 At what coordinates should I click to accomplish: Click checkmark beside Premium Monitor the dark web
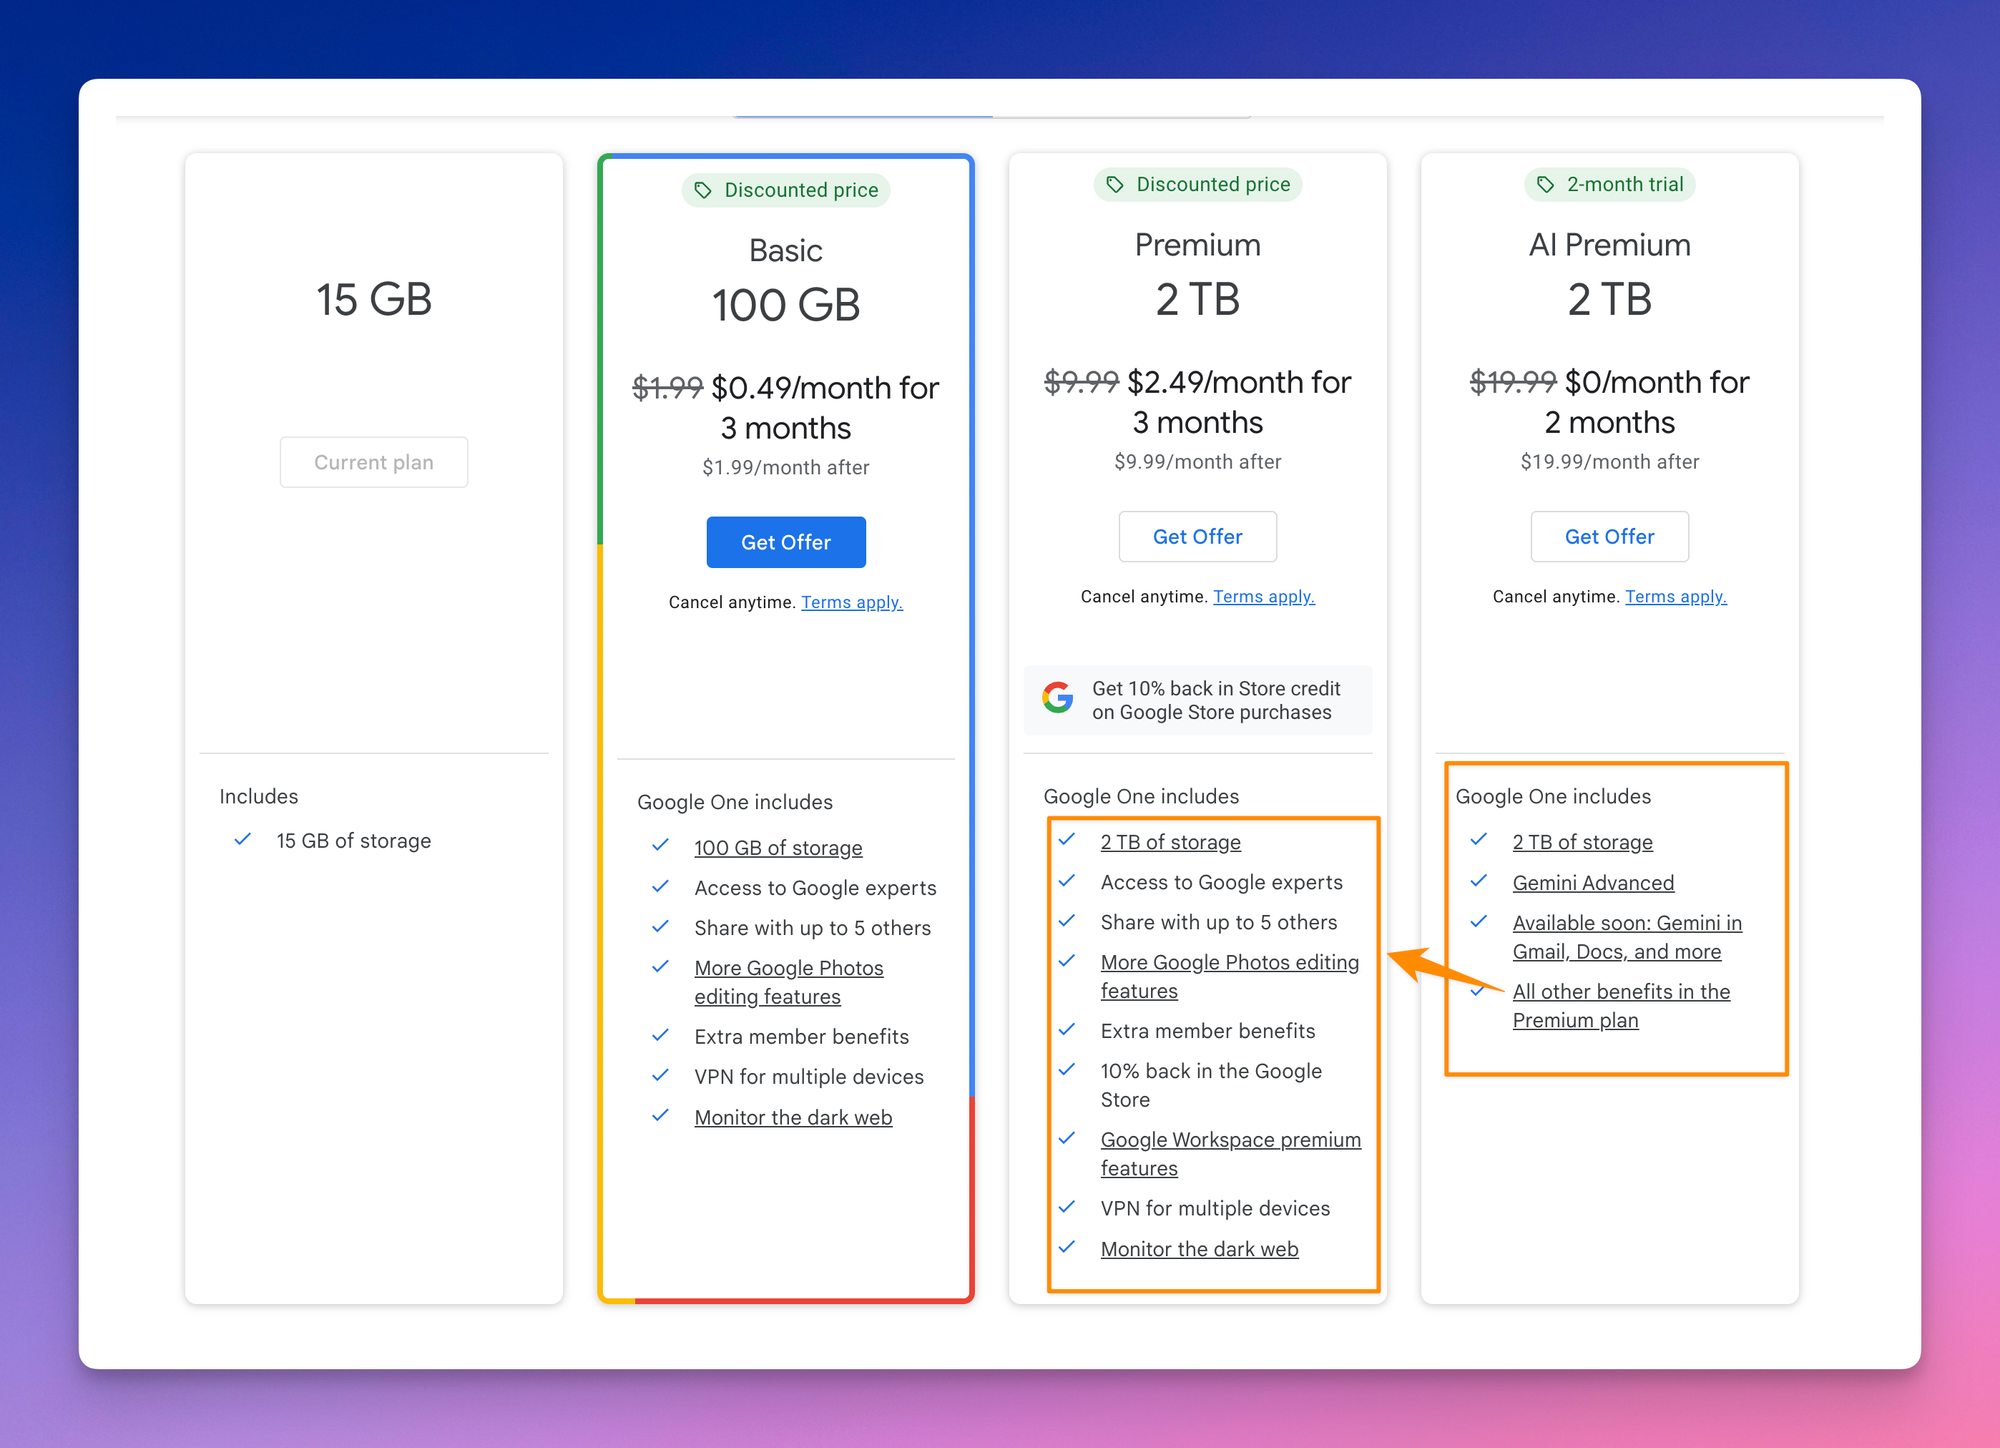point(1067,1247)
